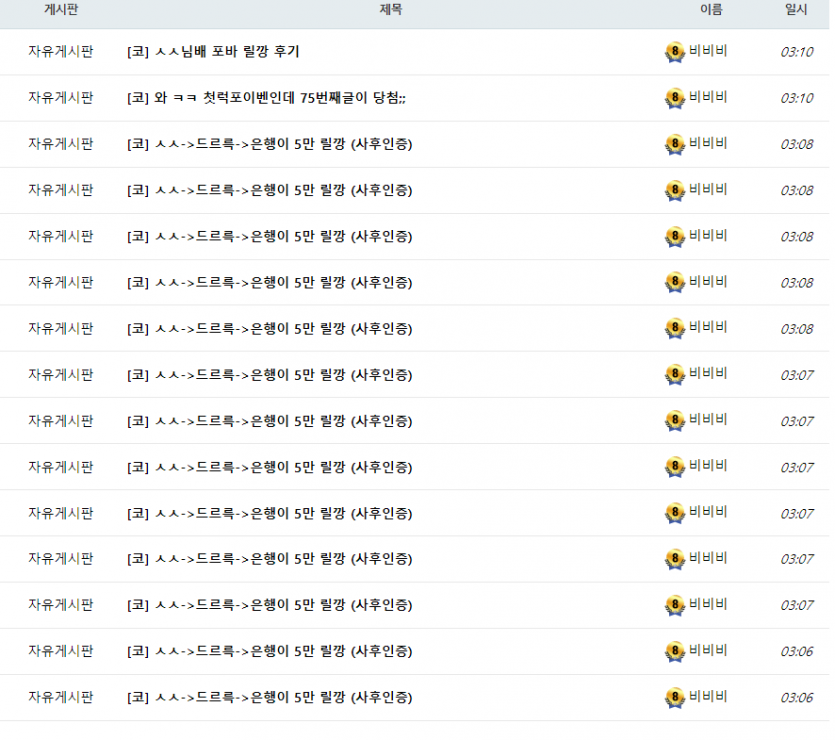Click the 이름 column header
This screenshot has width=835, height=740.
click(x=711, y=10)
